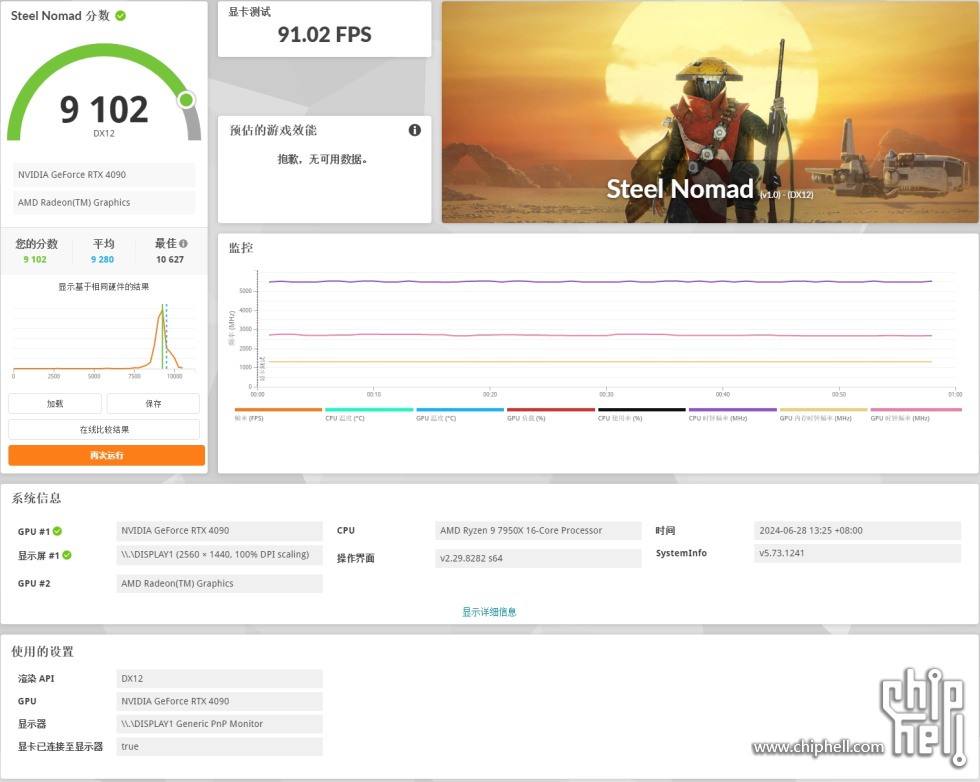Select GPU #2 AMD Radeon(TM) Graphics value

pyautogui.click(x=219, y=583)
